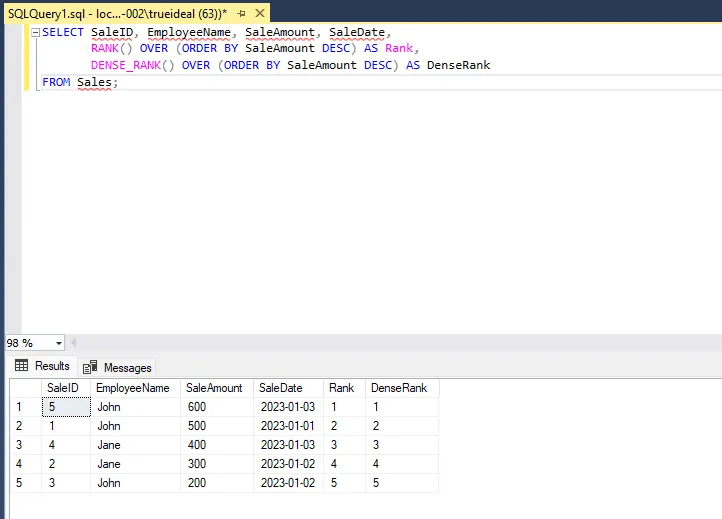Select the SaleDate cell 2023-01-01
This screenshot has height=519, width=722.
[288, 426]
